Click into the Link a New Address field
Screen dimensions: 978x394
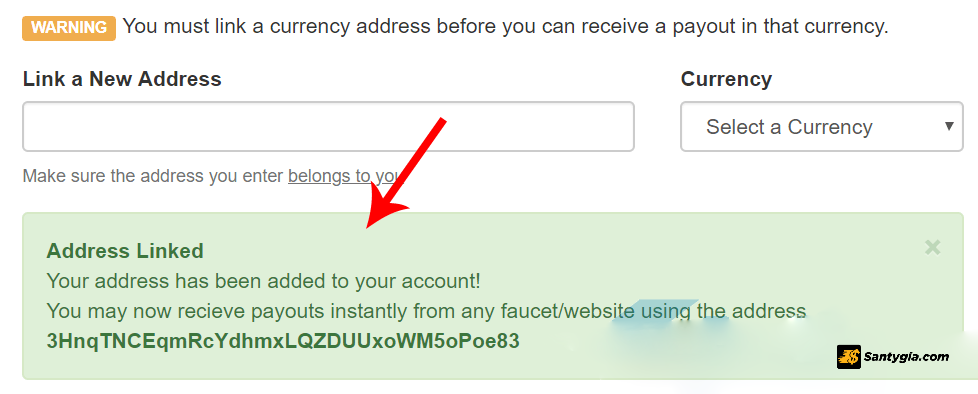coord(328,127)
